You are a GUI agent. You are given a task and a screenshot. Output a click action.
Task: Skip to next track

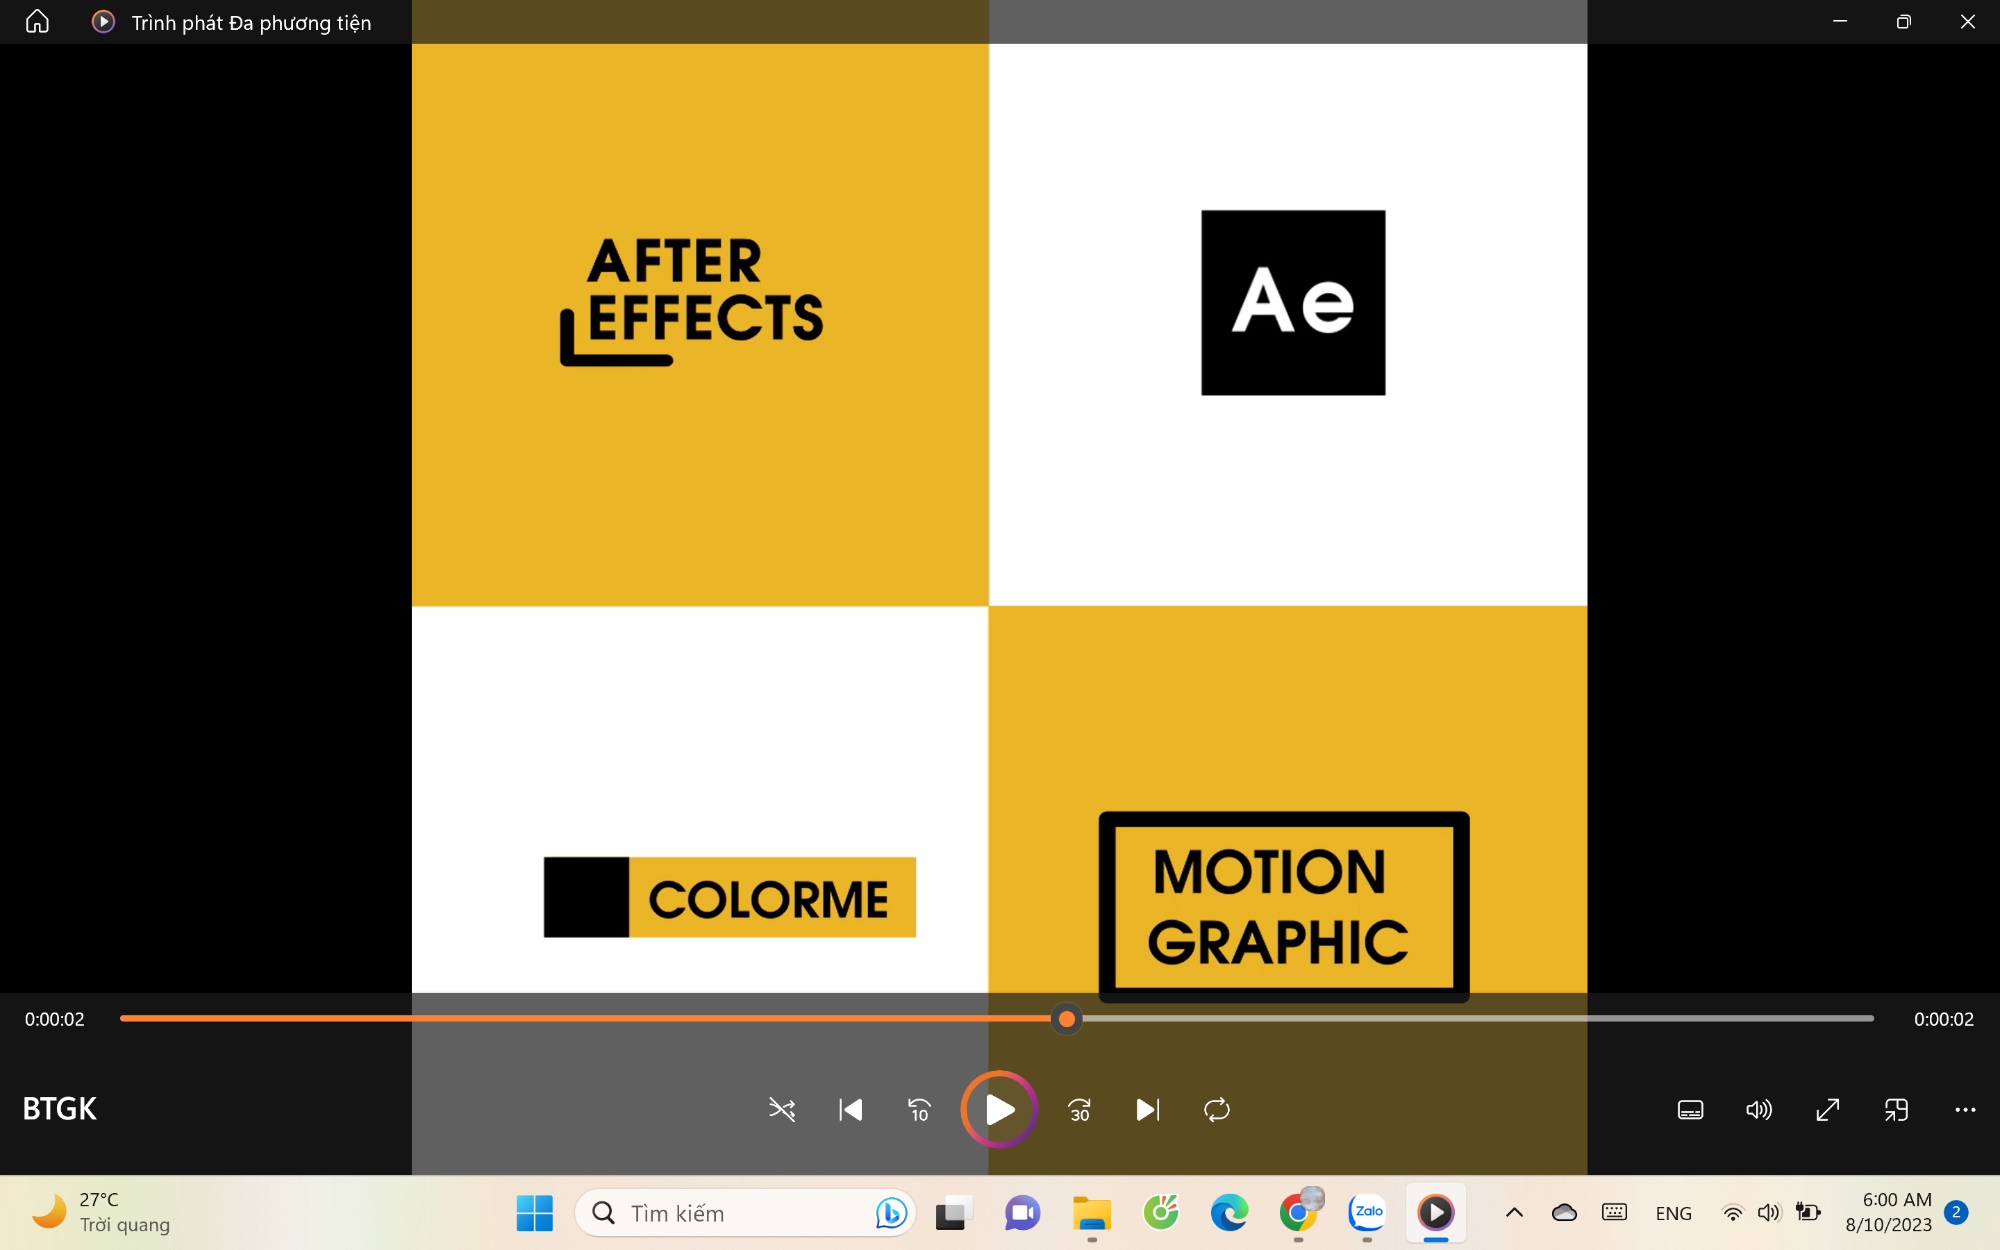coord(1148,1109)
